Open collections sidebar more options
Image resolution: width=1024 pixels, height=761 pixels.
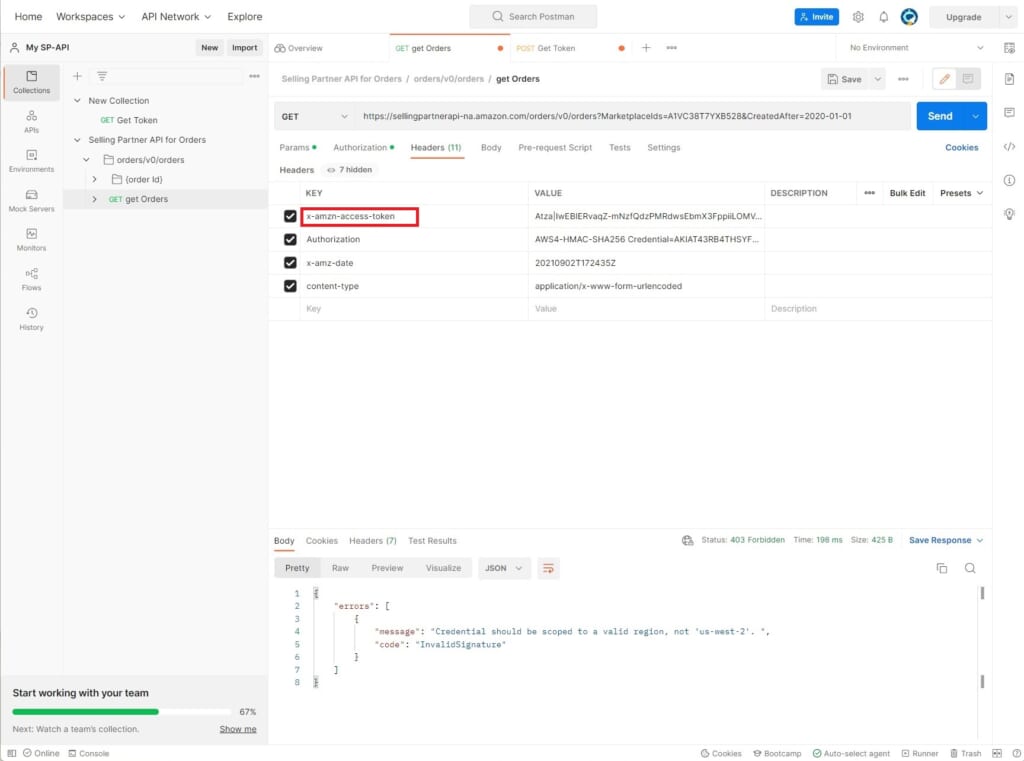[x=255, y=76]
